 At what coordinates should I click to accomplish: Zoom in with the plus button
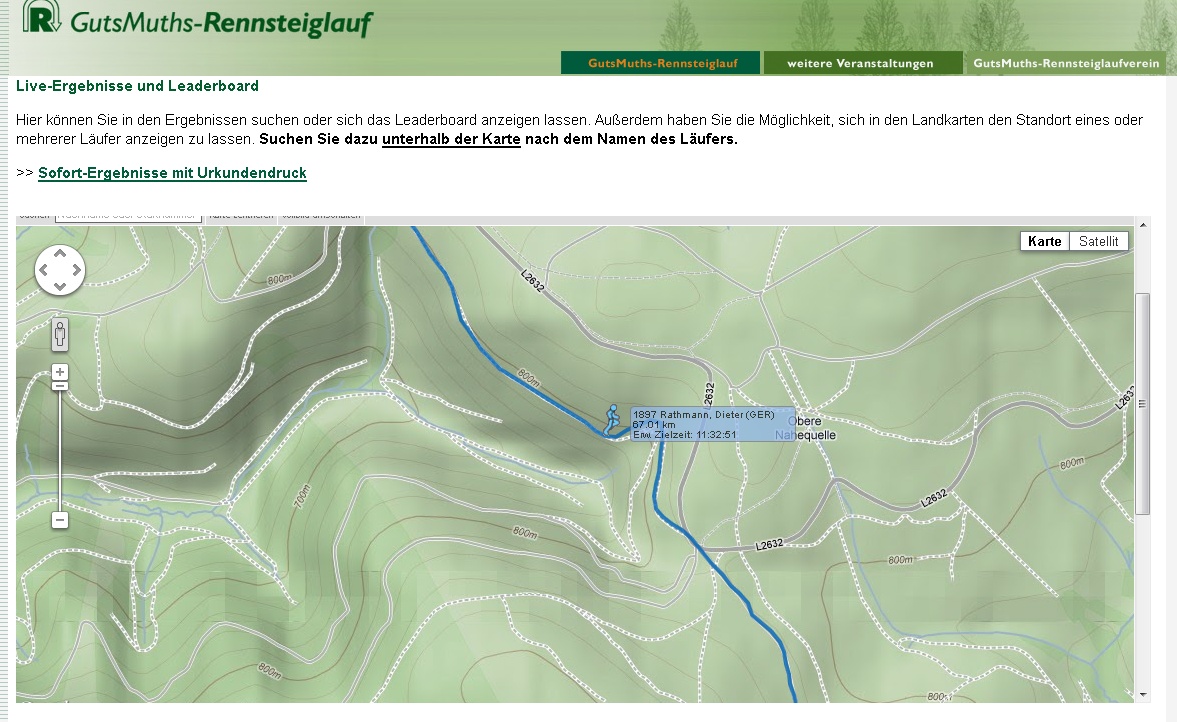tap(60, 372)
